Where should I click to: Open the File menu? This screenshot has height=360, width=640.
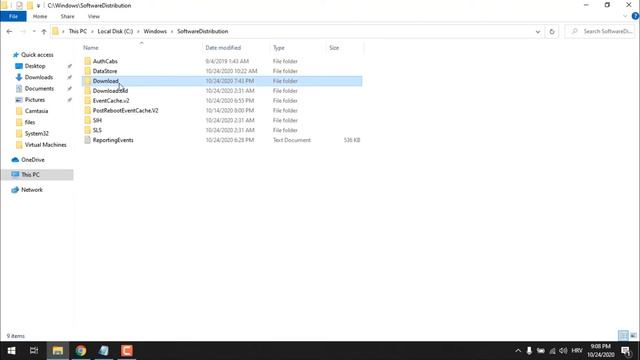click(13, 16)
